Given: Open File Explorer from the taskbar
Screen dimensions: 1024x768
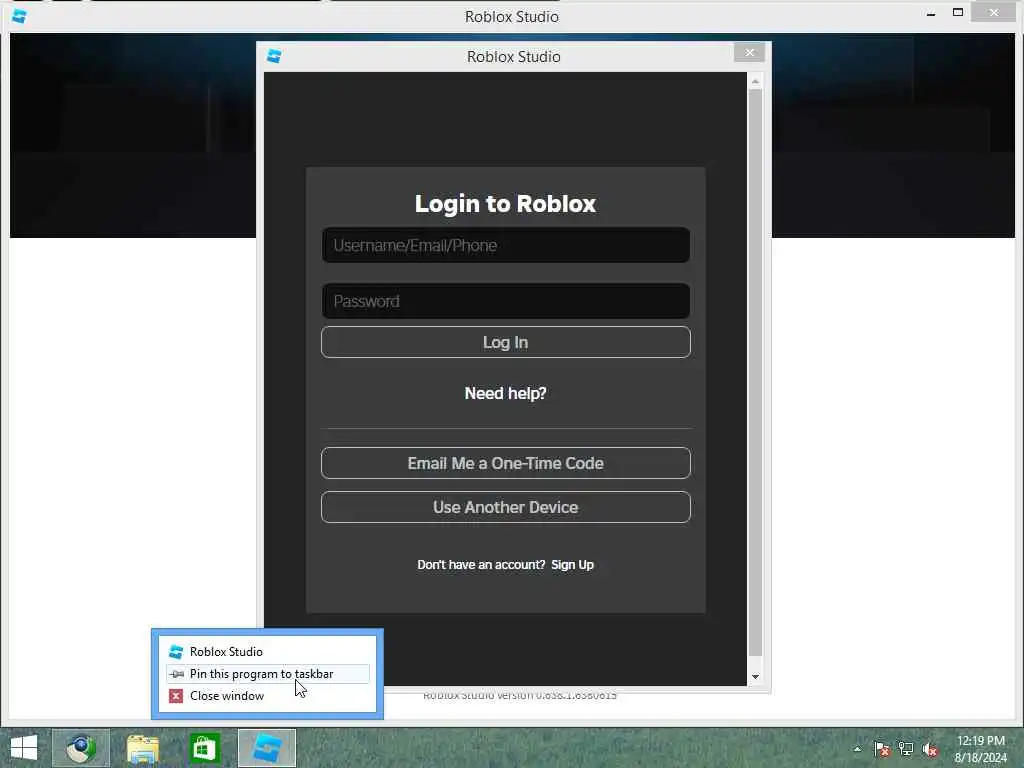Looking at the screenshot, I should pos(142,748).
